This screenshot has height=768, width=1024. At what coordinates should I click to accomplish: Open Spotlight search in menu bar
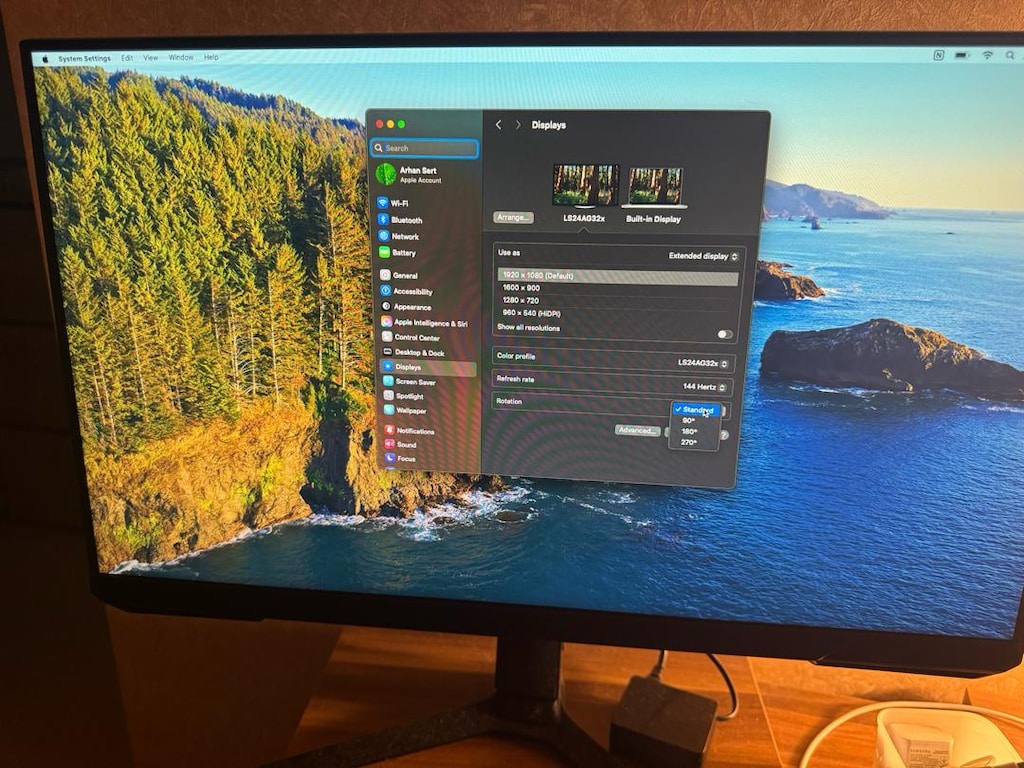pos(1010,56)
